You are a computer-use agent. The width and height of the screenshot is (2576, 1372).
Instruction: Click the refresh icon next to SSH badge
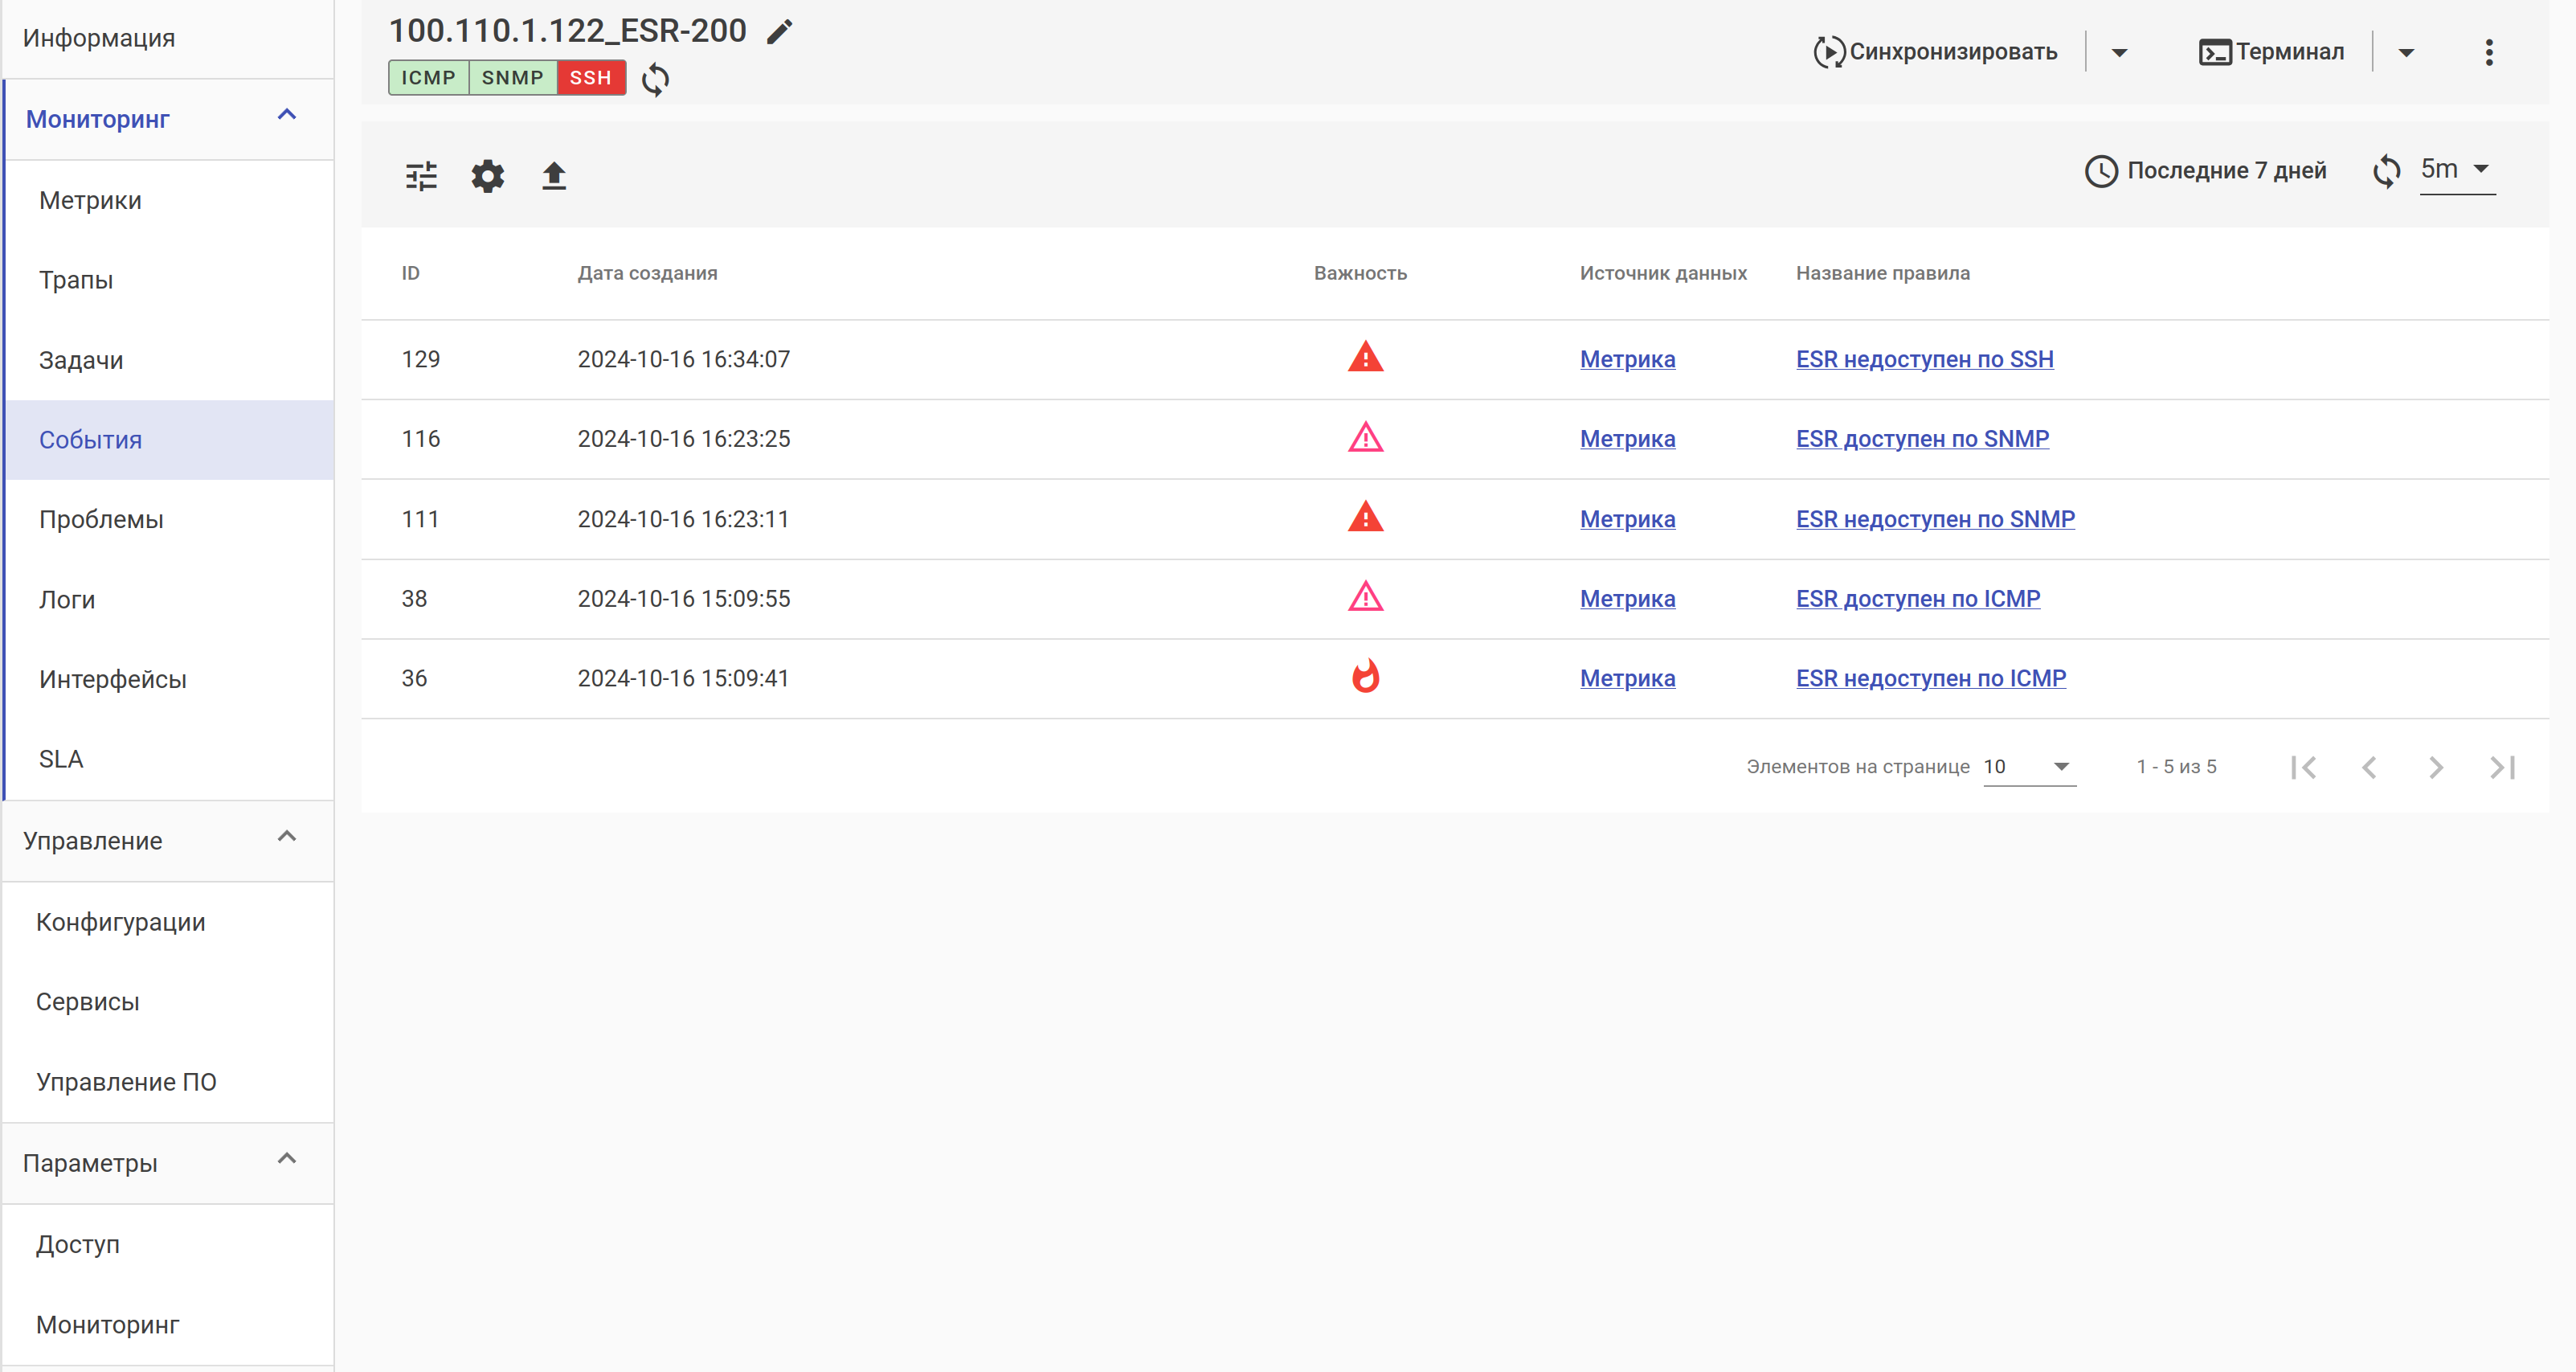655,79
